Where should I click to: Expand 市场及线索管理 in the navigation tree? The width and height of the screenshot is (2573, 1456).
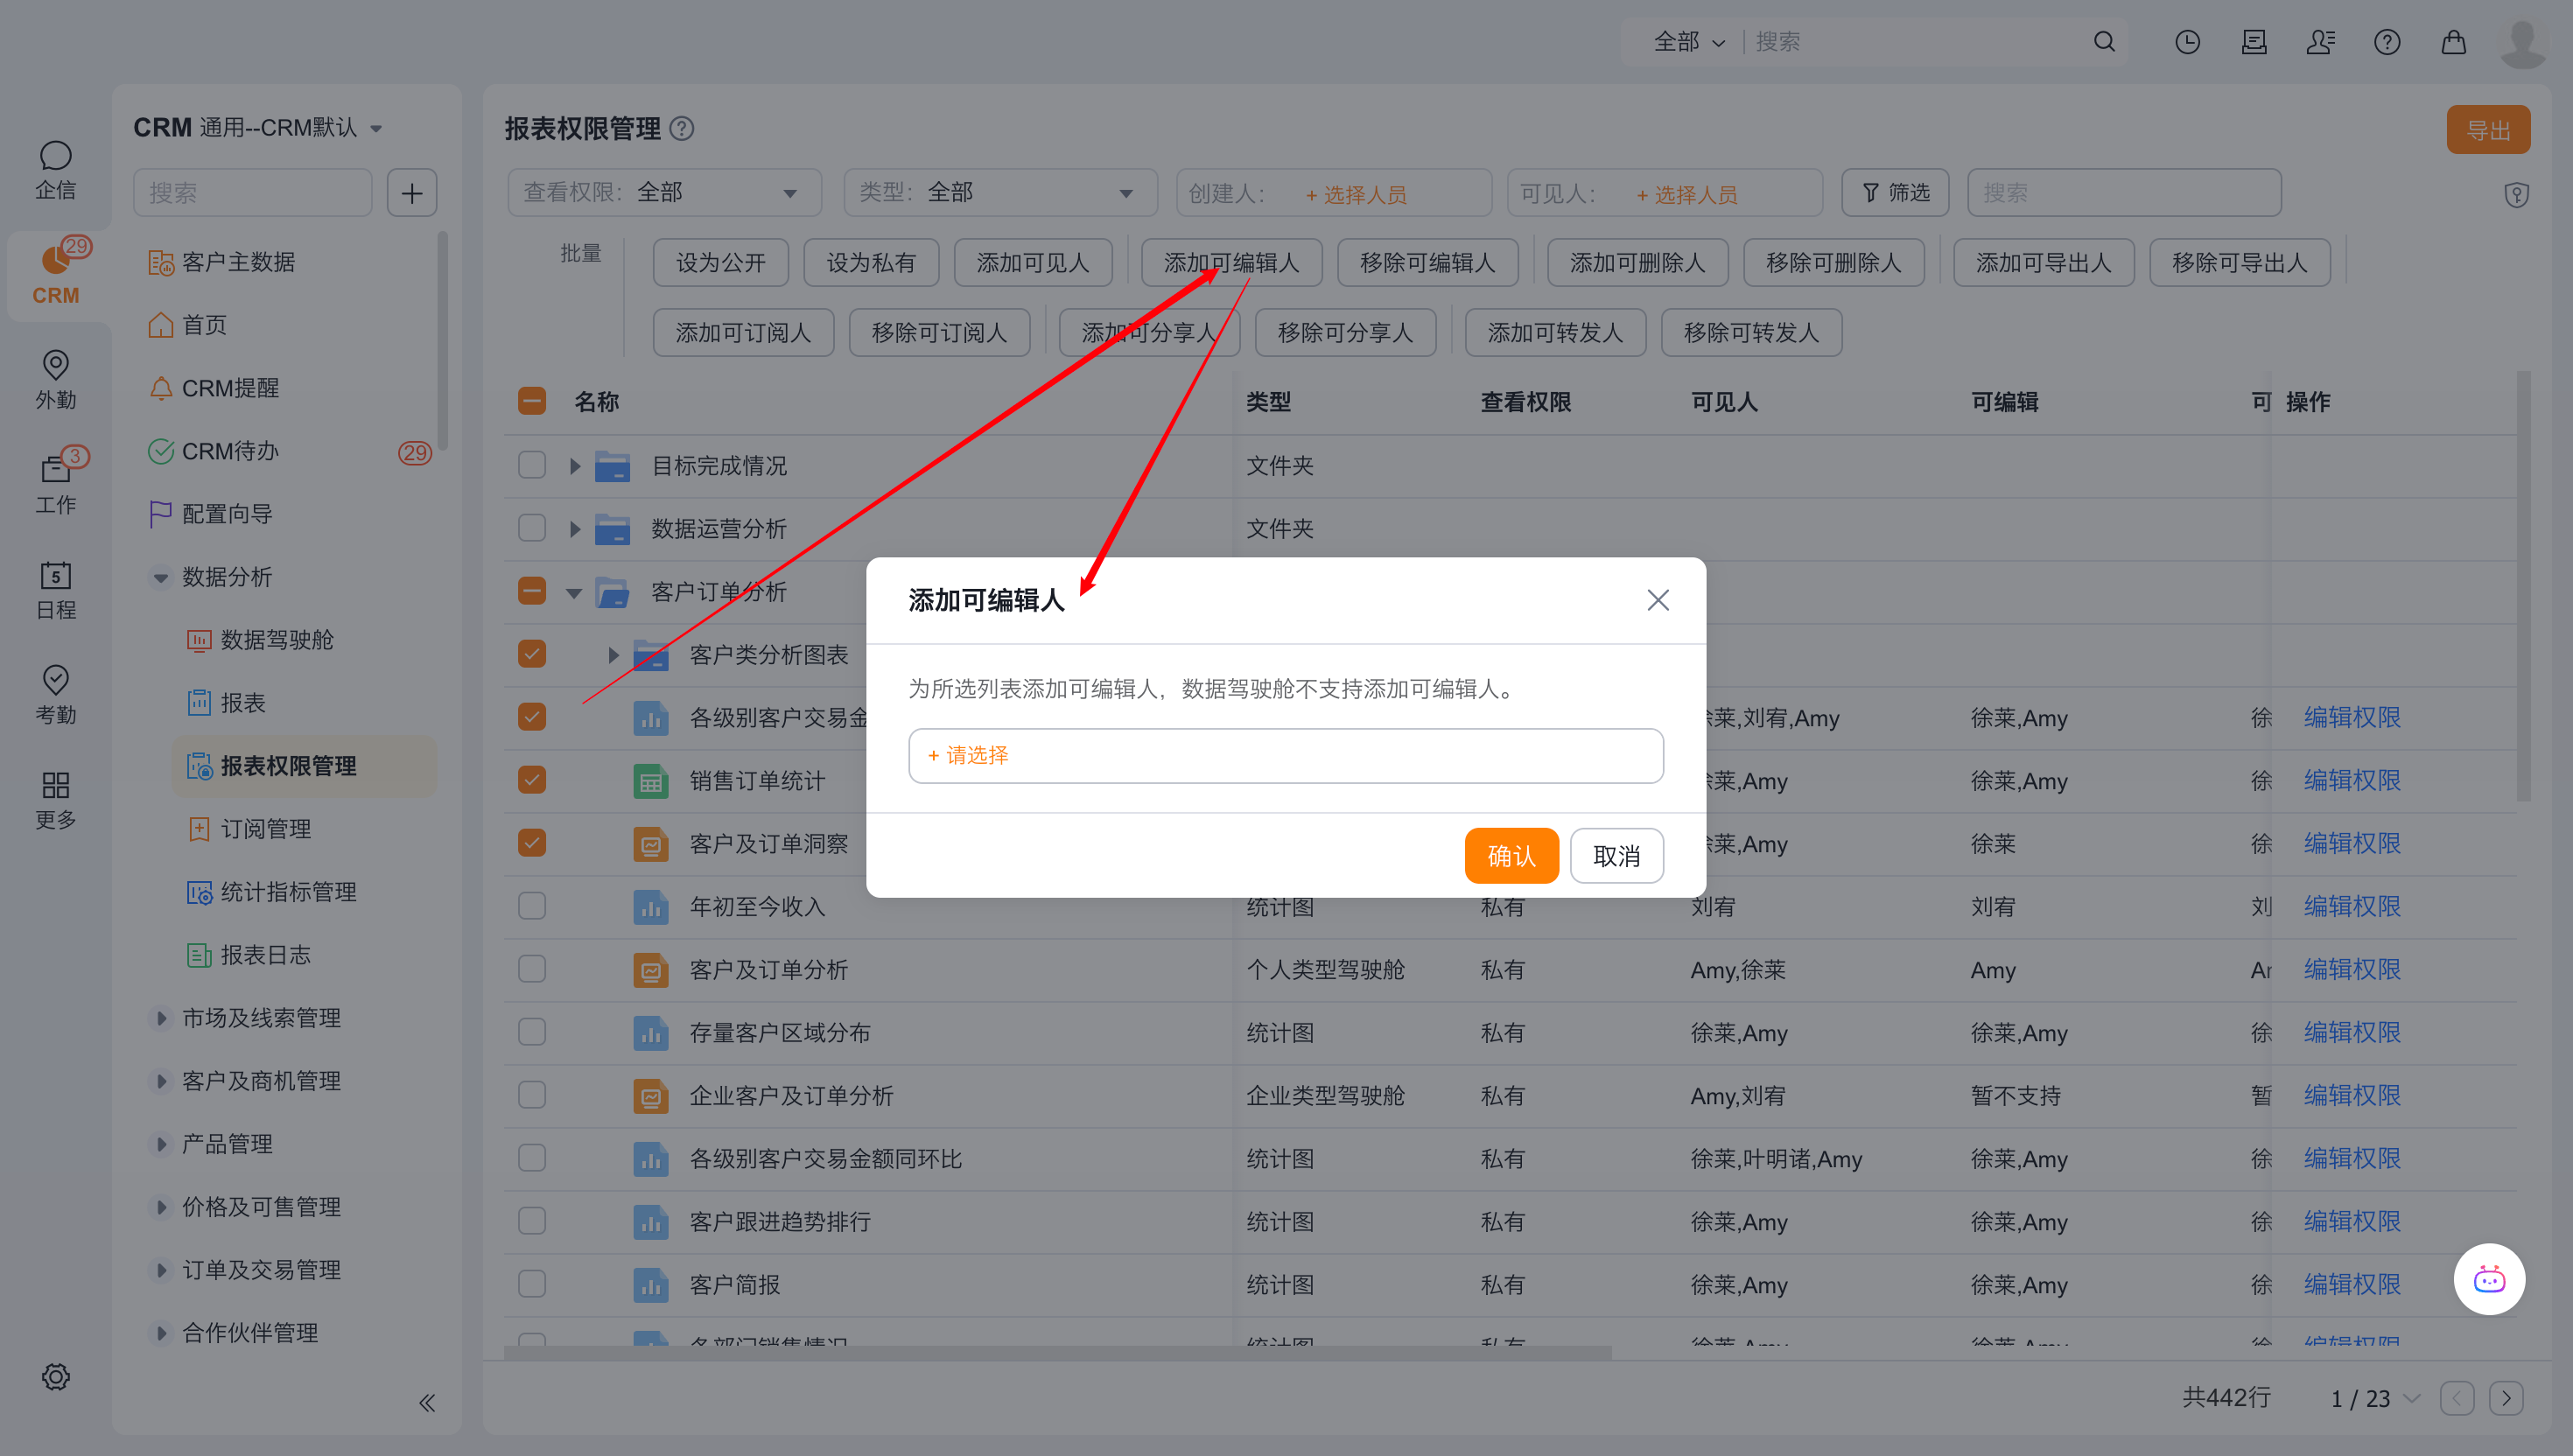click(161, 1018)
